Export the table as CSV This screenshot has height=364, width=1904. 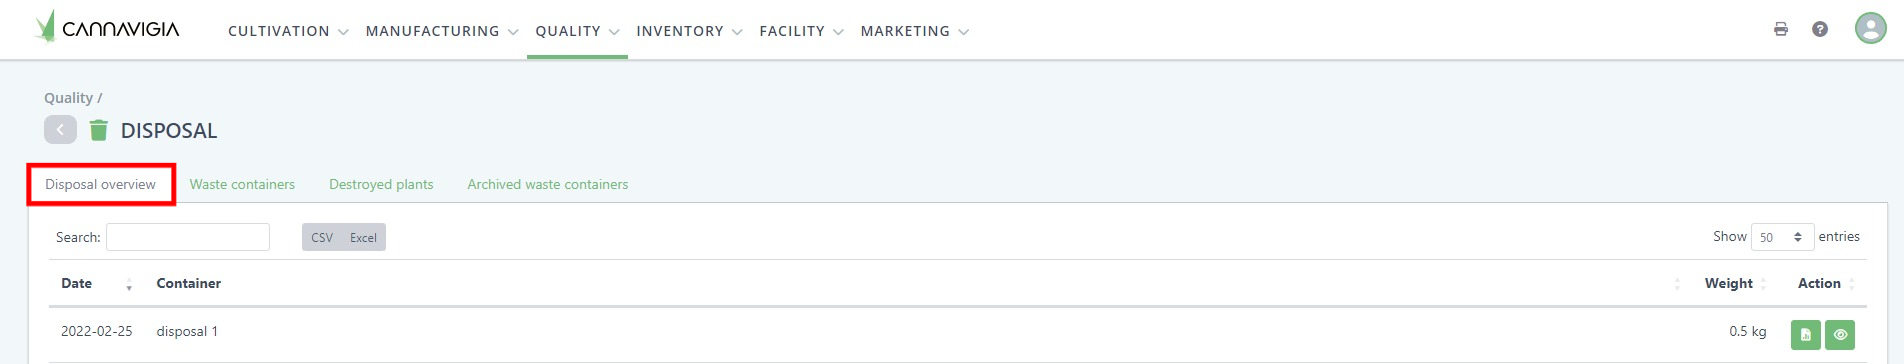point(322,237)
